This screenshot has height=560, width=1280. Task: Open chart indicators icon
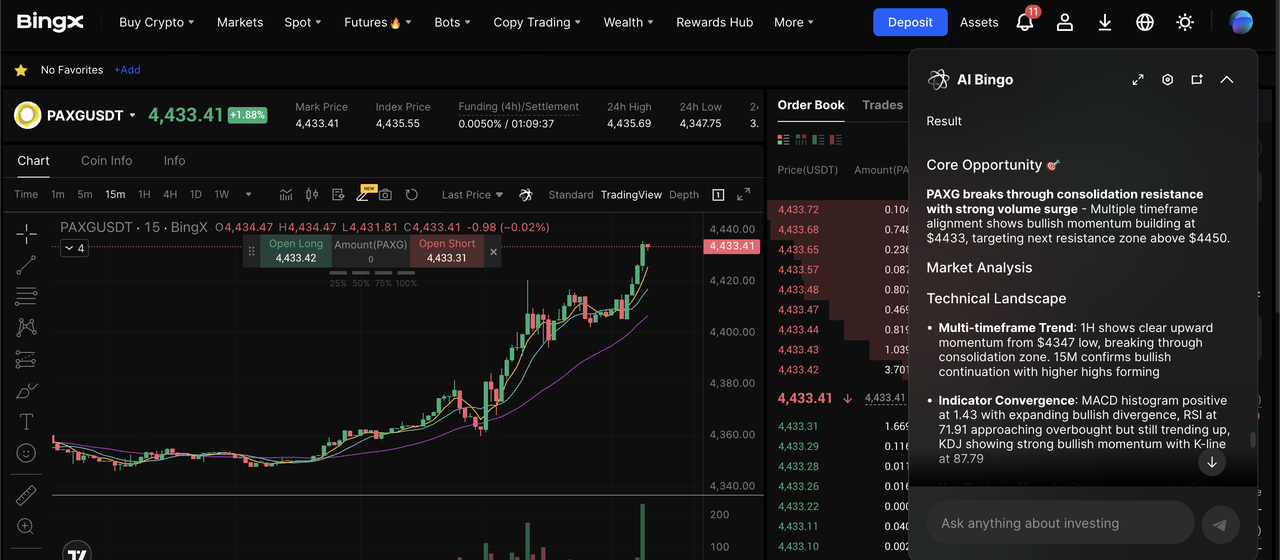point(286,195)
